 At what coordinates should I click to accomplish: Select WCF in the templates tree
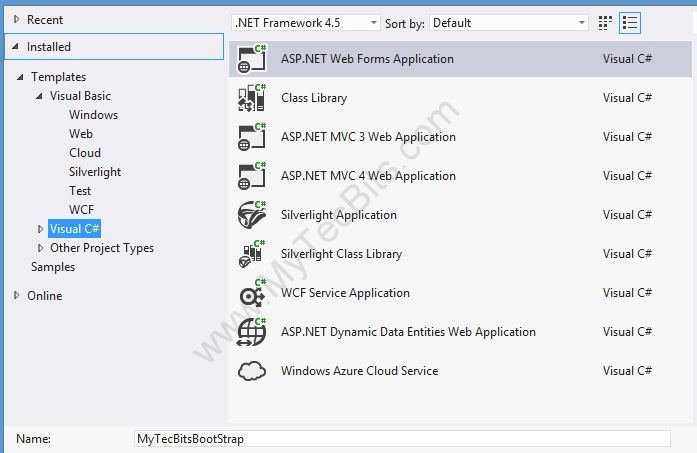tap(81, 210)
